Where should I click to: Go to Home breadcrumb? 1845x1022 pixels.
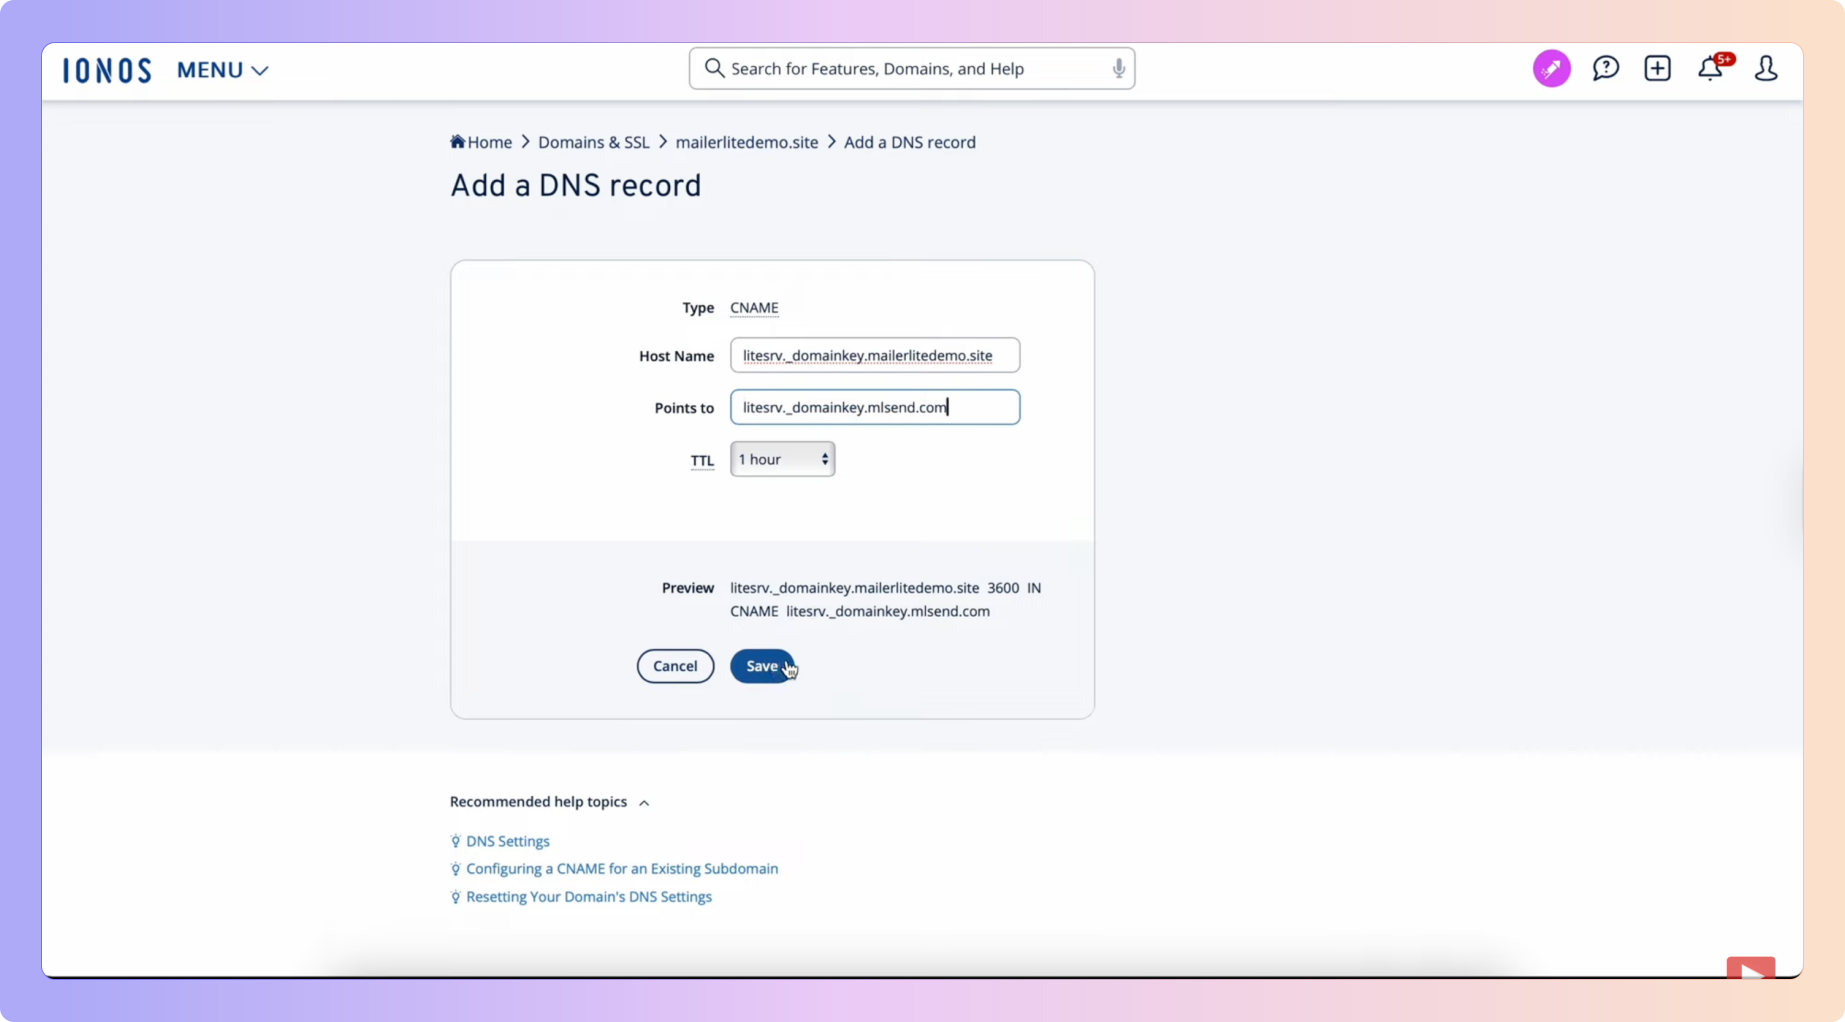[x=489, y=142]
